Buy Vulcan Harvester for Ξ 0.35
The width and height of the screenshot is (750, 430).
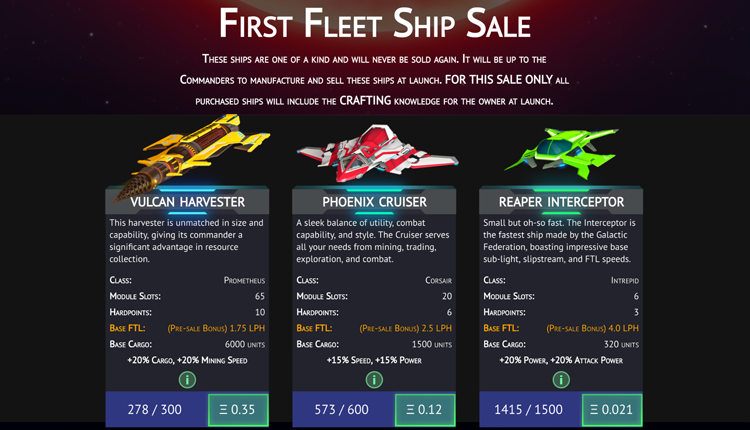[238, 410]
